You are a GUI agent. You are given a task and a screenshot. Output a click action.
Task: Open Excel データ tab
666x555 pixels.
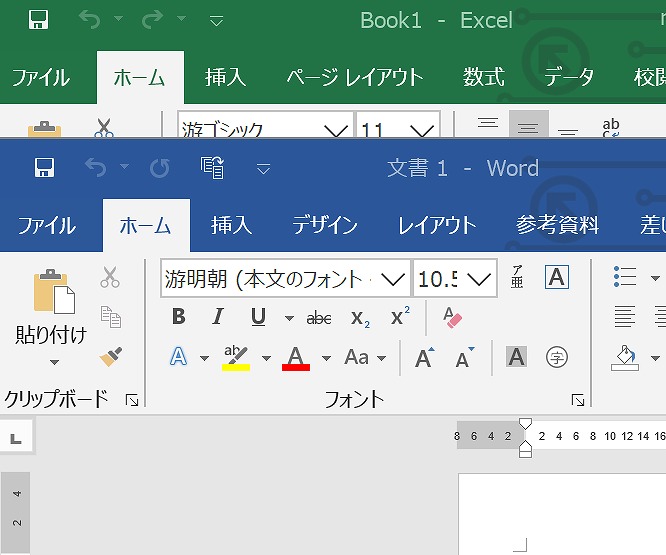coord(569,78)
